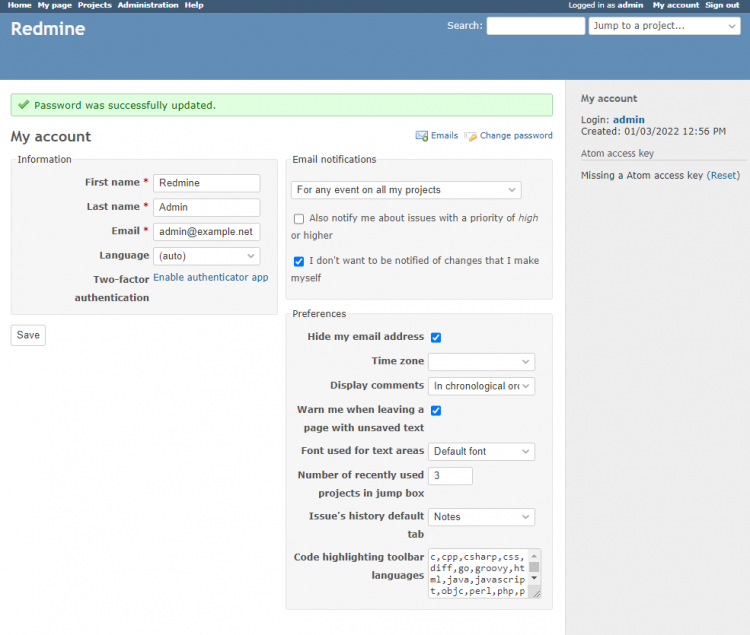750x635 pixels.
Task: Click the Redmine header title
Action: [48, 29]
